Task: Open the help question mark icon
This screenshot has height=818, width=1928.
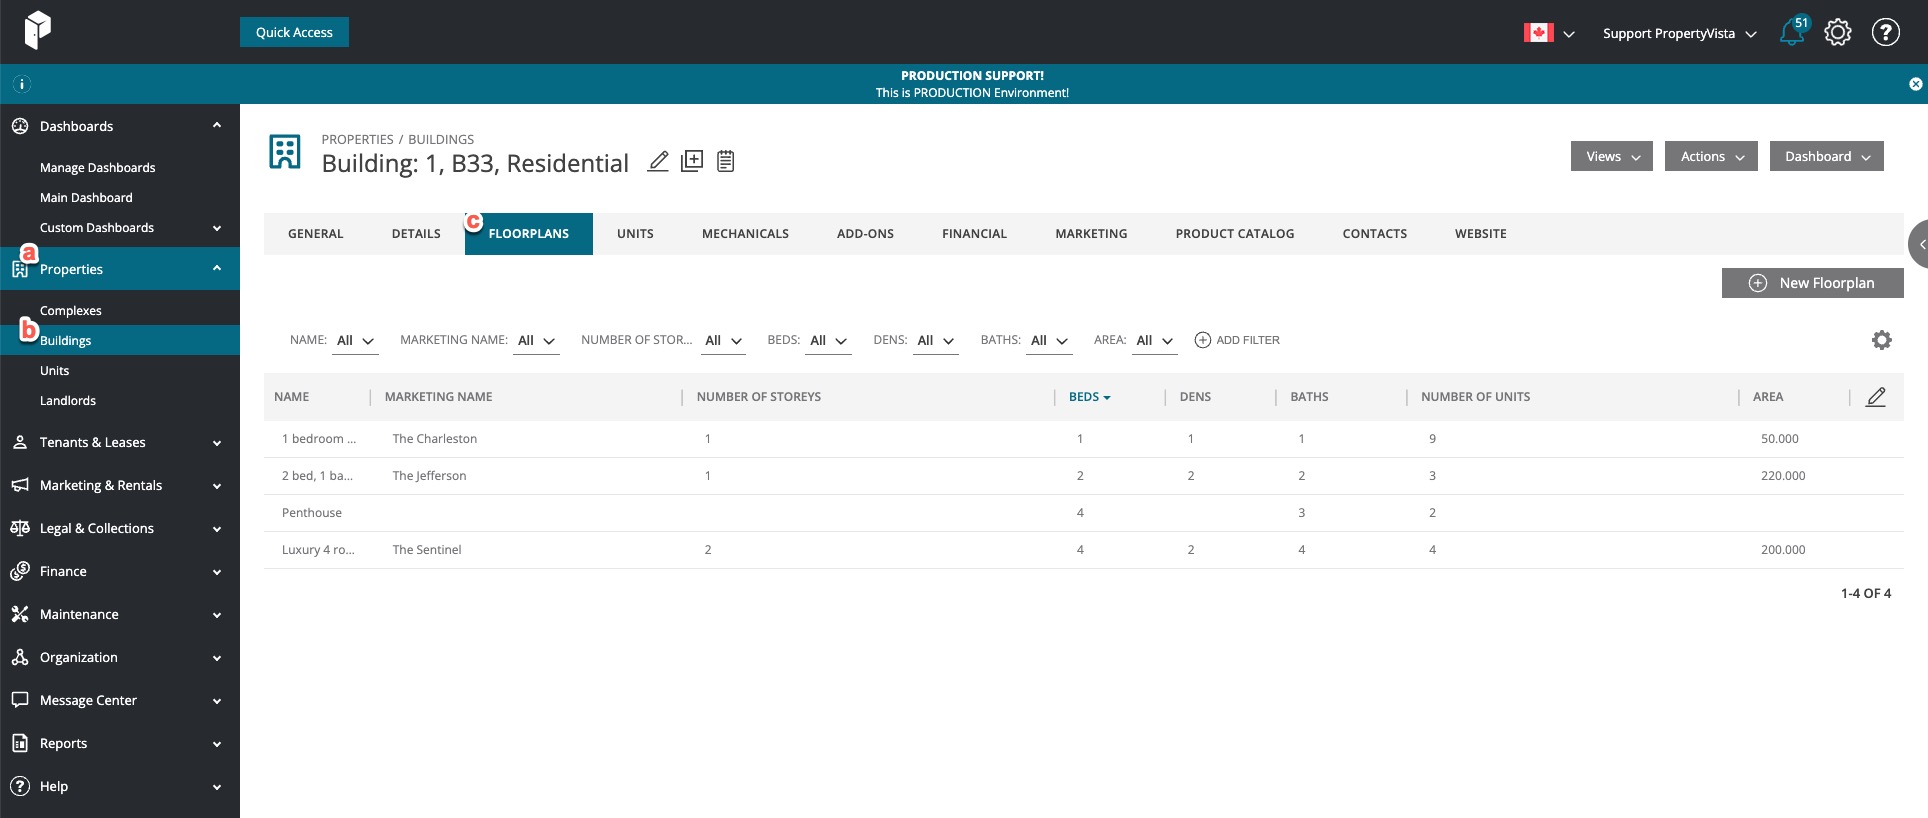Action: coord(1886,33)
